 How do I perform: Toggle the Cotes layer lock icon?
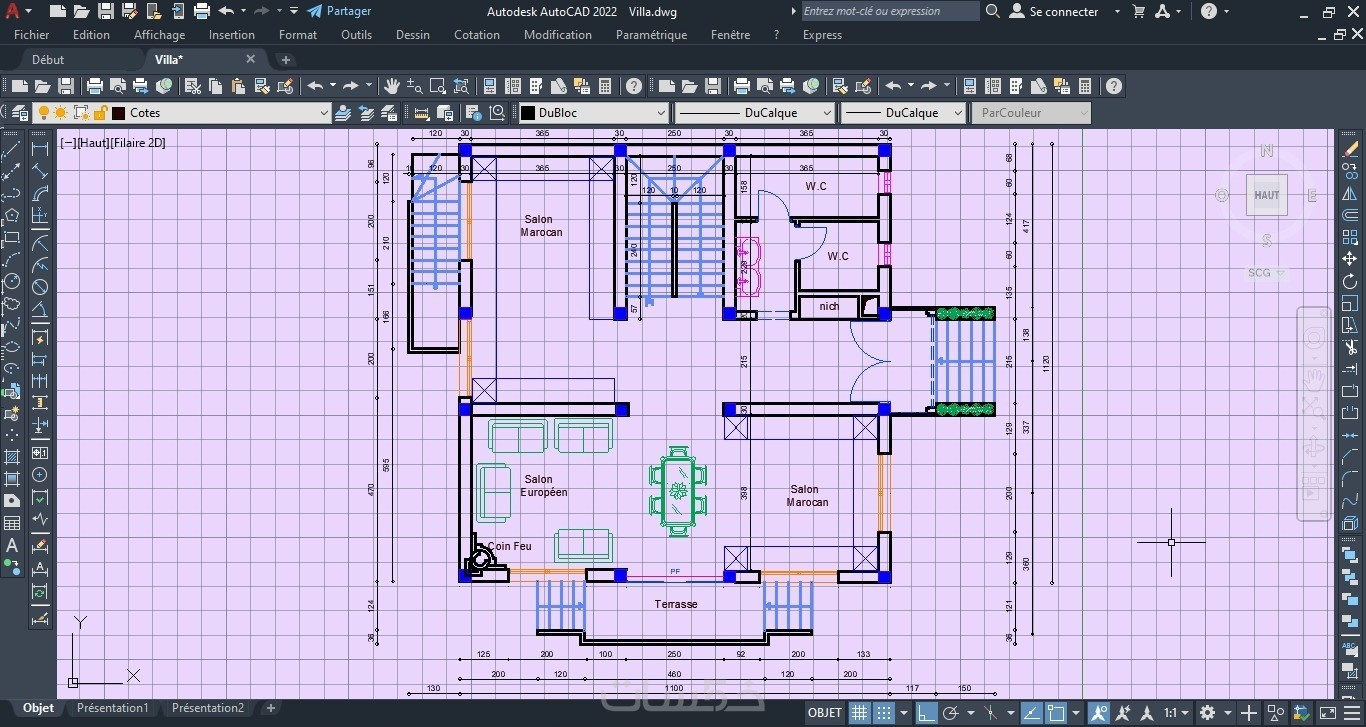[x=100, y=113]
